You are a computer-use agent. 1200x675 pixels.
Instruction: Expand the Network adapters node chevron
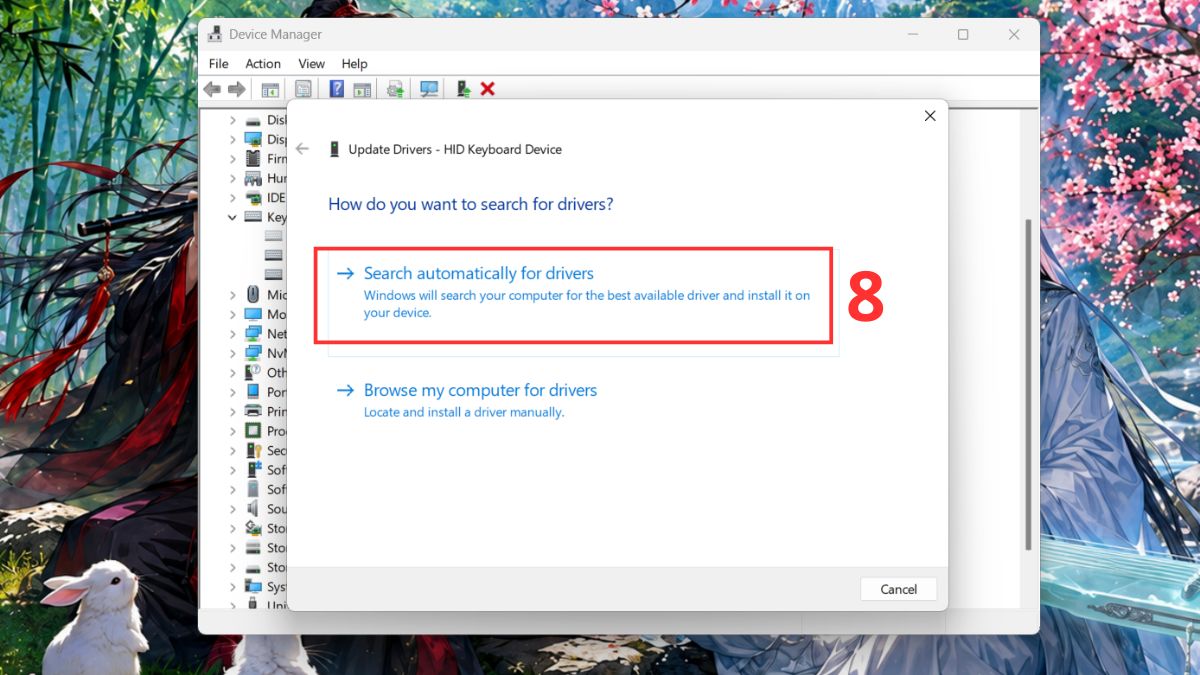232,334
